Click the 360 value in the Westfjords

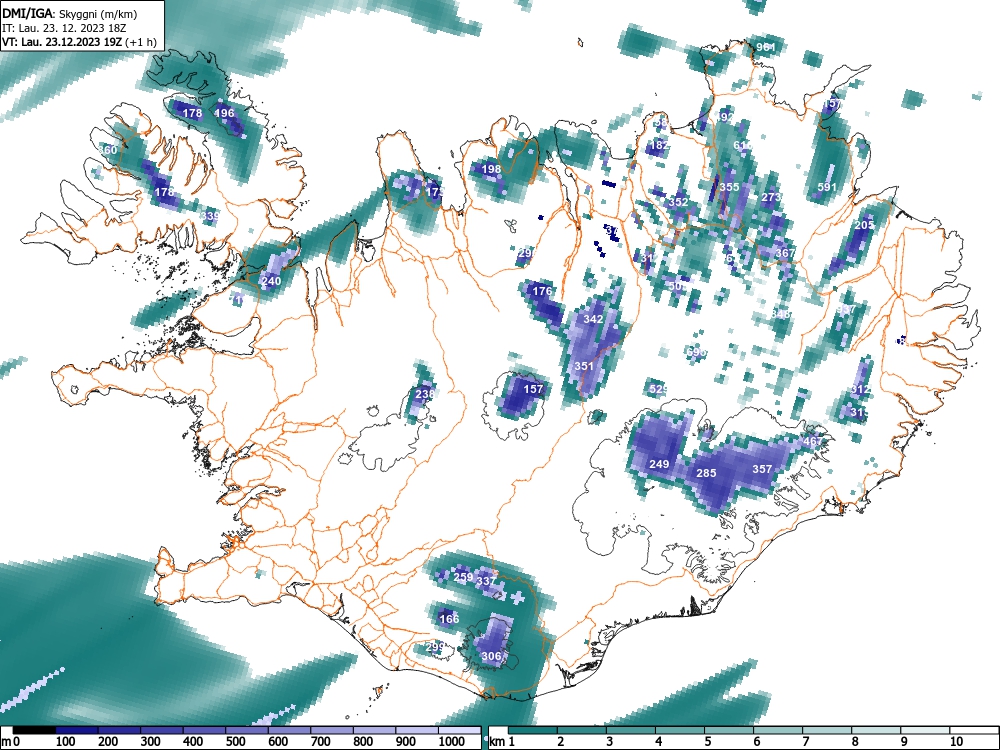(108, 150)
